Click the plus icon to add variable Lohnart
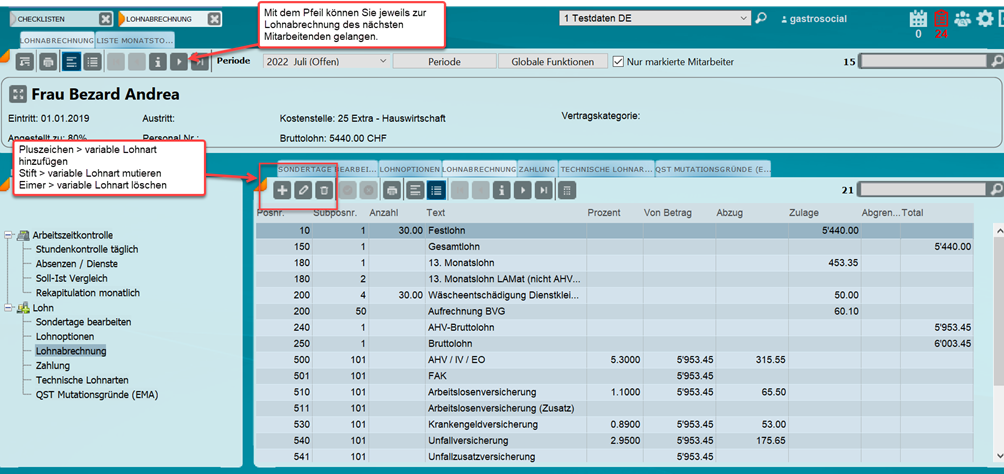Screen dimensions: 1004x474 tap(283, 190)
